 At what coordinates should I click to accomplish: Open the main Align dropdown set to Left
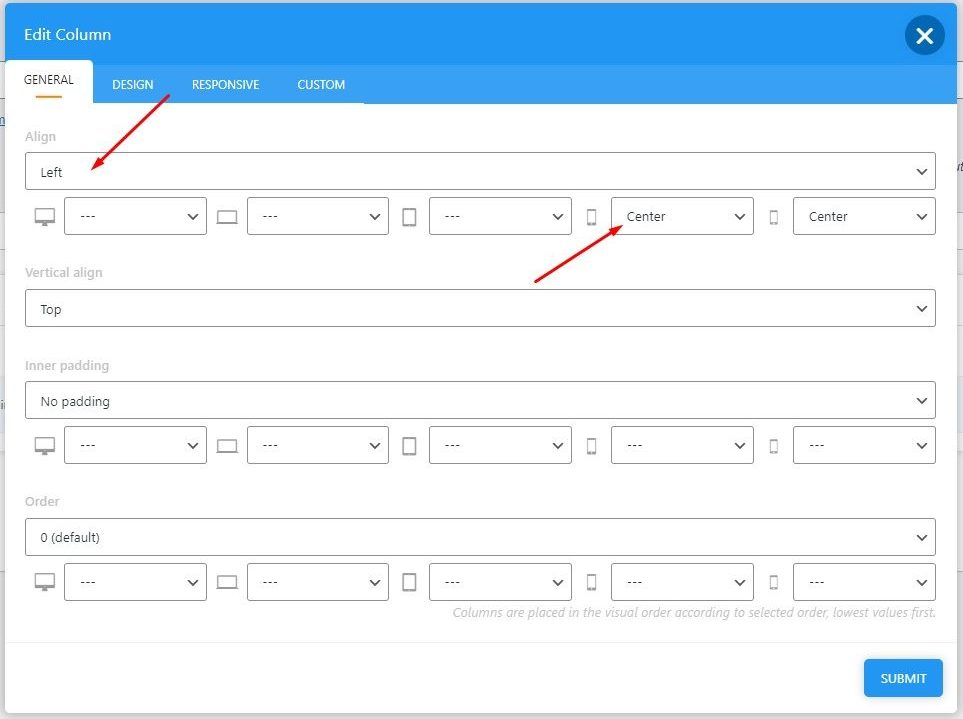point(480,171)
